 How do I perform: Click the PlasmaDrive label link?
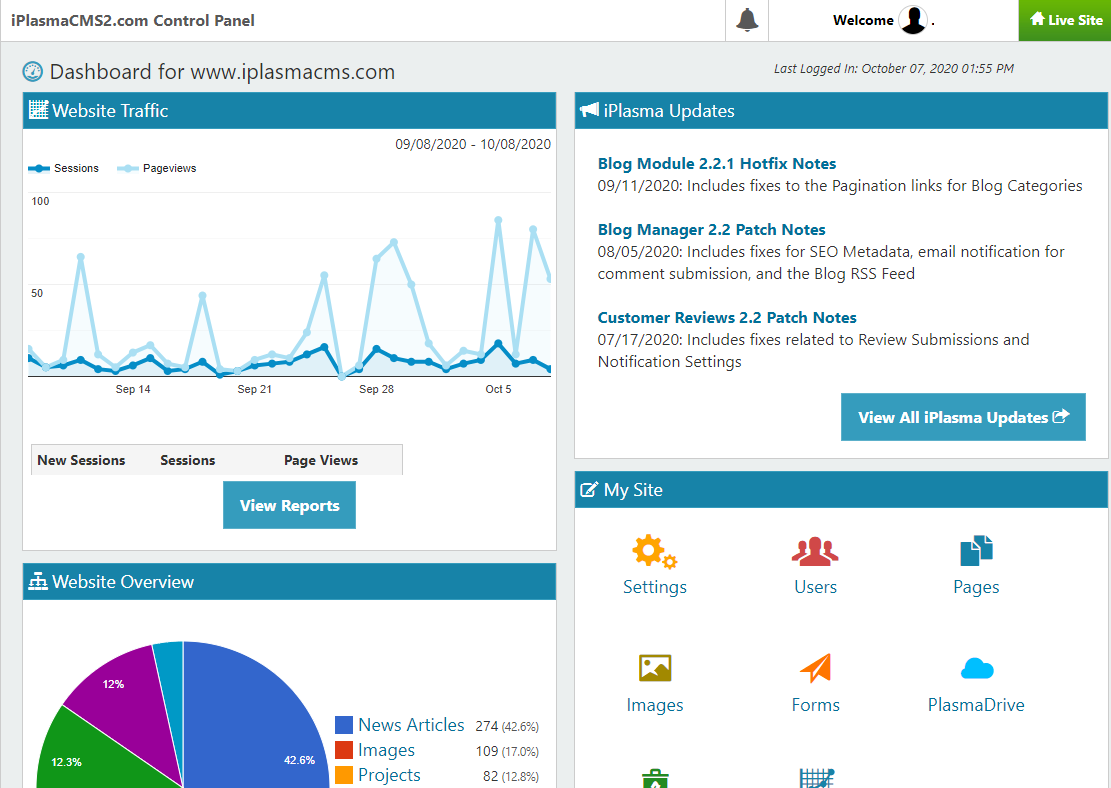pos(976,704)
